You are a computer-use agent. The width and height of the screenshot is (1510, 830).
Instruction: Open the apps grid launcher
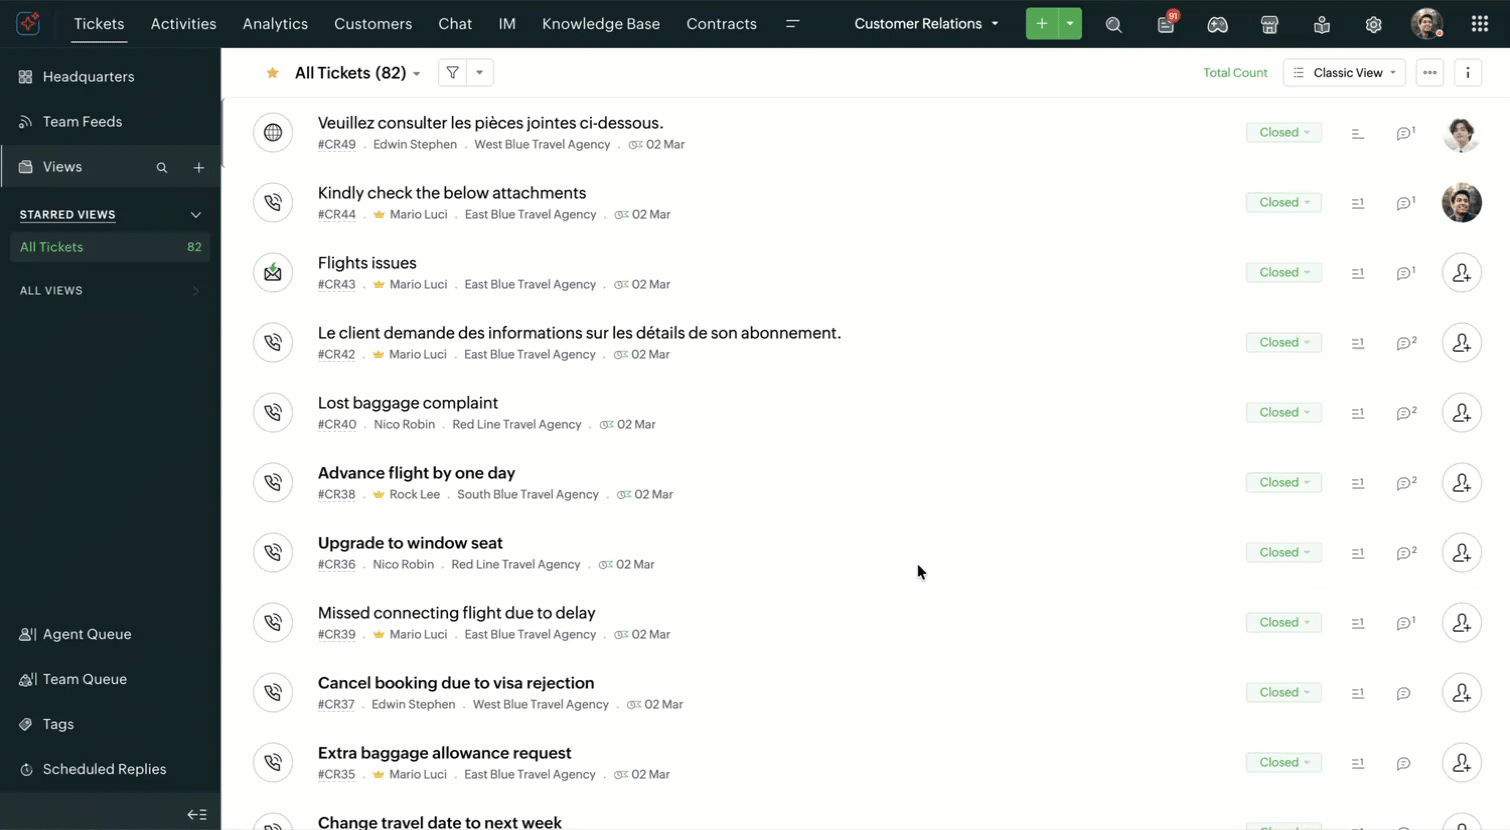(x=1479, y=24)
